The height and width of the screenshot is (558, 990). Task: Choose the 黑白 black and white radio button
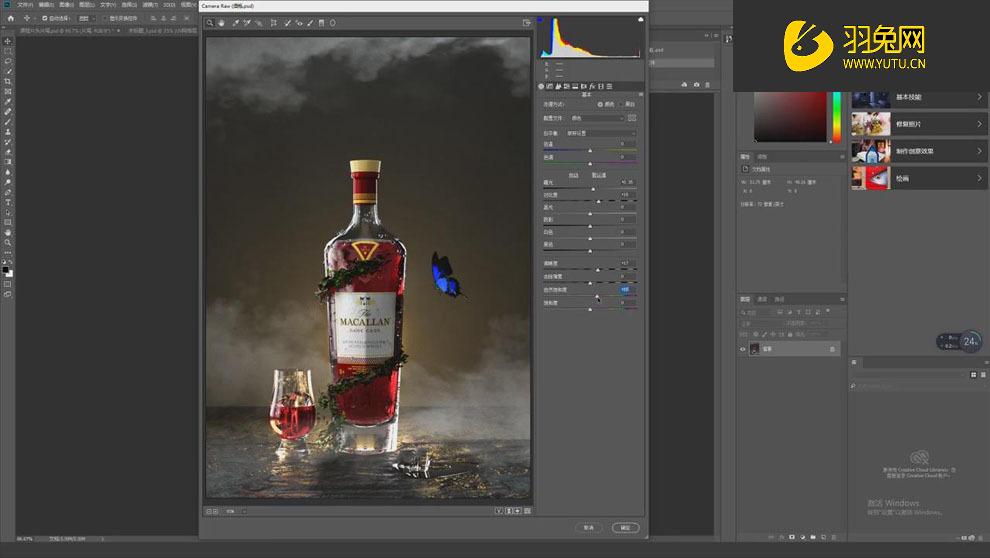point(621,104)
